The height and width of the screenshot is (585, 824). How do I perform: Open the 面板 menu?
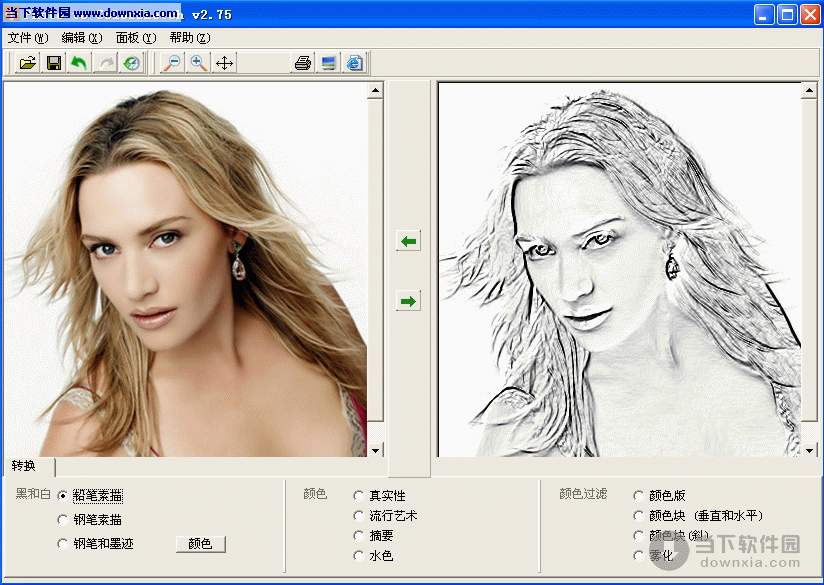tap(136, 38)
